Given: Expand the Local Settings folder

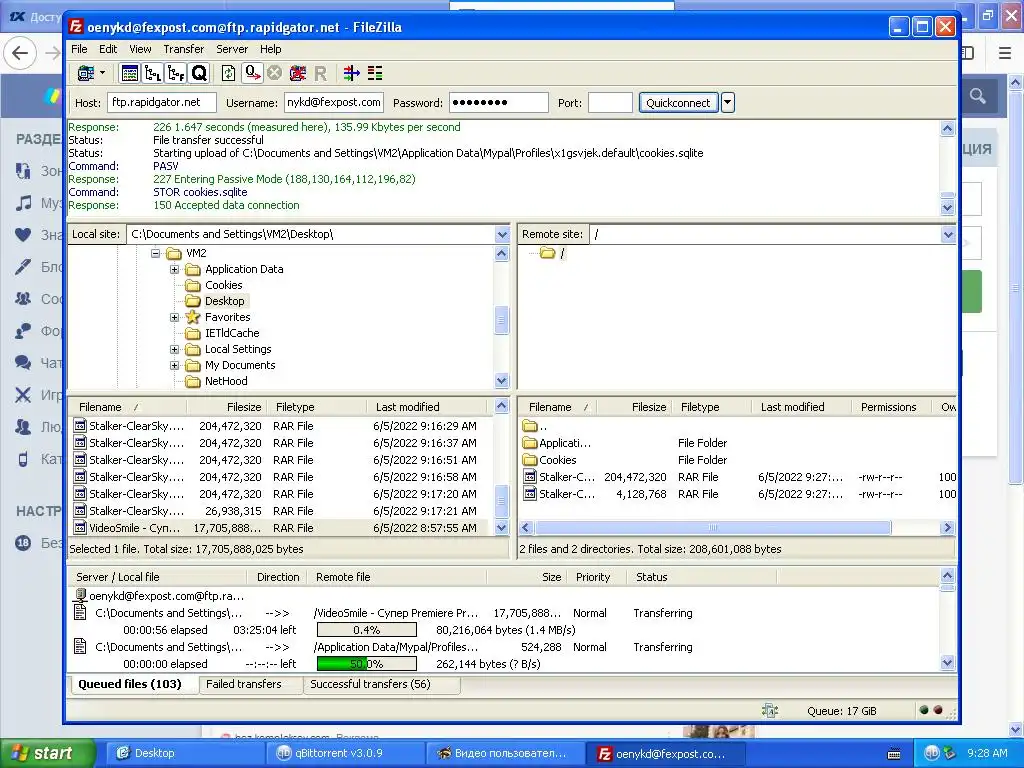Looking at the screenshot, I should coord(174,349).
